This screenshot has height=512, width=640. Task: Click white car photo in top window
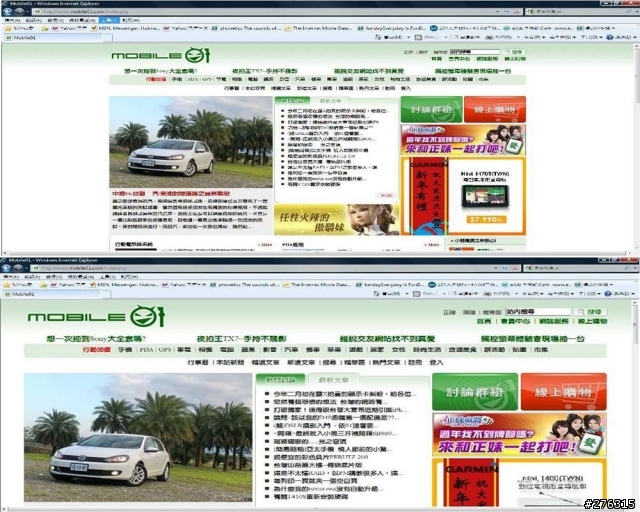tap(191, 142)
